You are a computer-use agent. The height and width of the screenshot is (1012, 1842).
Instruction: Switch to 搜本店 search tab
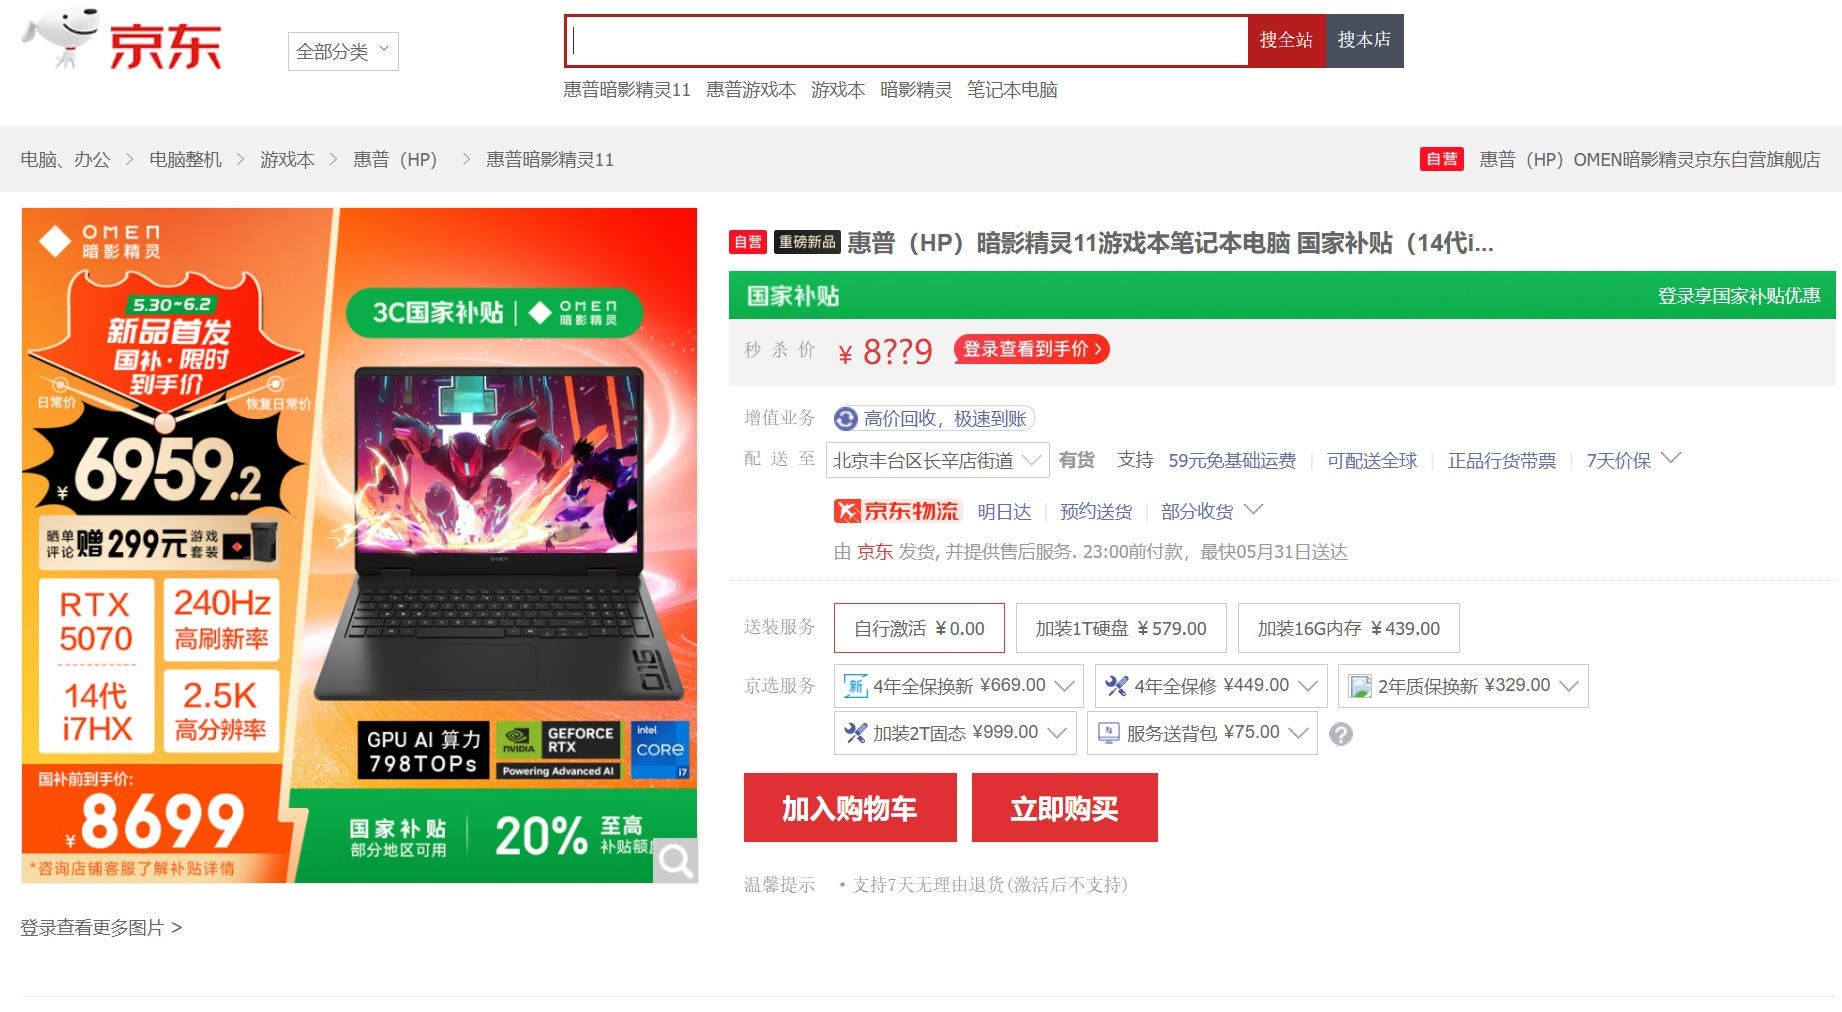[x=1363, y=41]
